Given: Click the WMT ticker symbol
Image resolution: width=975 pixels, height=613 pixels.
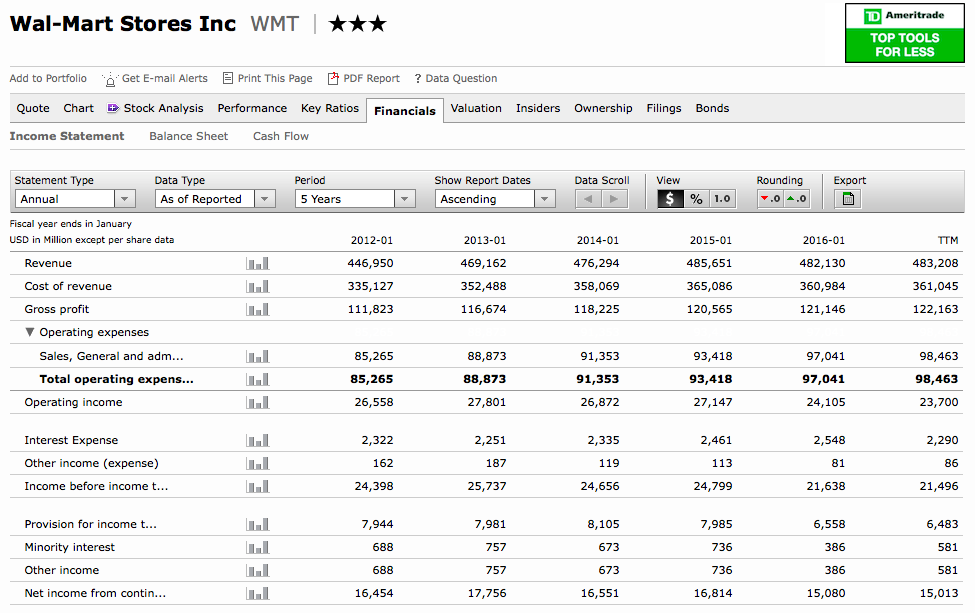Looking at the screenshot, I should pos(274,24).
